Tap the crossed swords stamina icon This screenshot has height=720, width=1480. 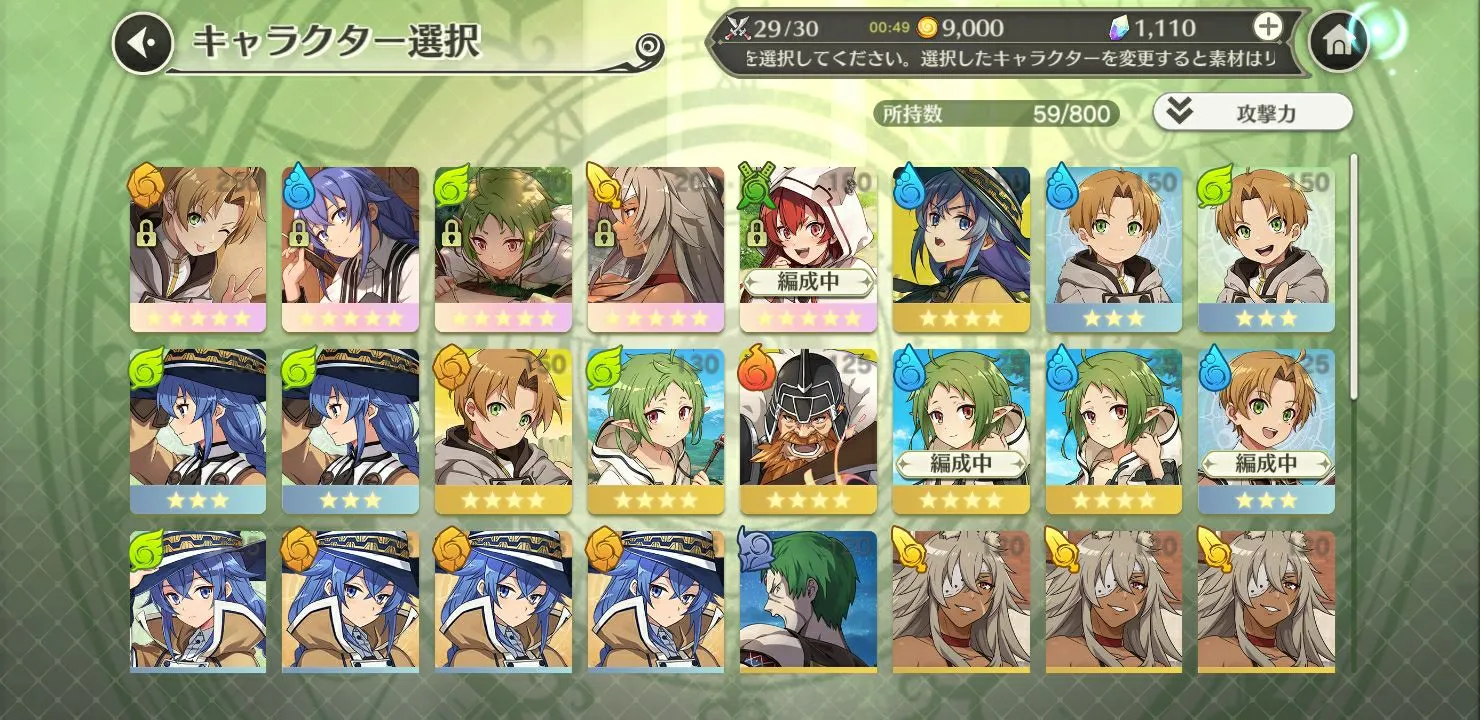coord(738,27)
